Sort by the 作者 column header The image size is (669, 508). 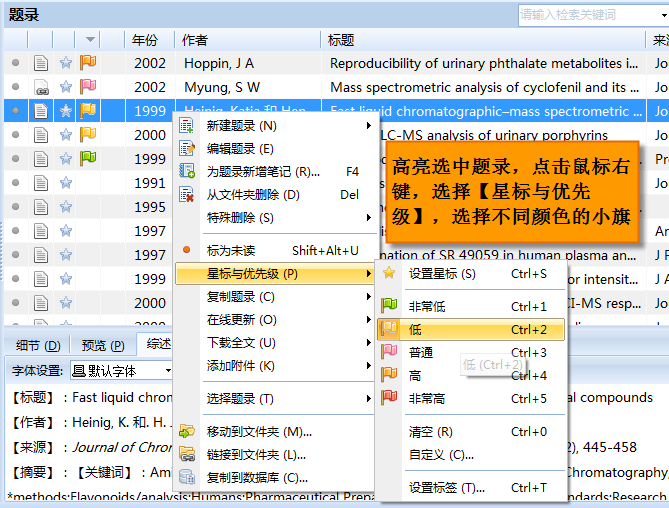(247, 40)
